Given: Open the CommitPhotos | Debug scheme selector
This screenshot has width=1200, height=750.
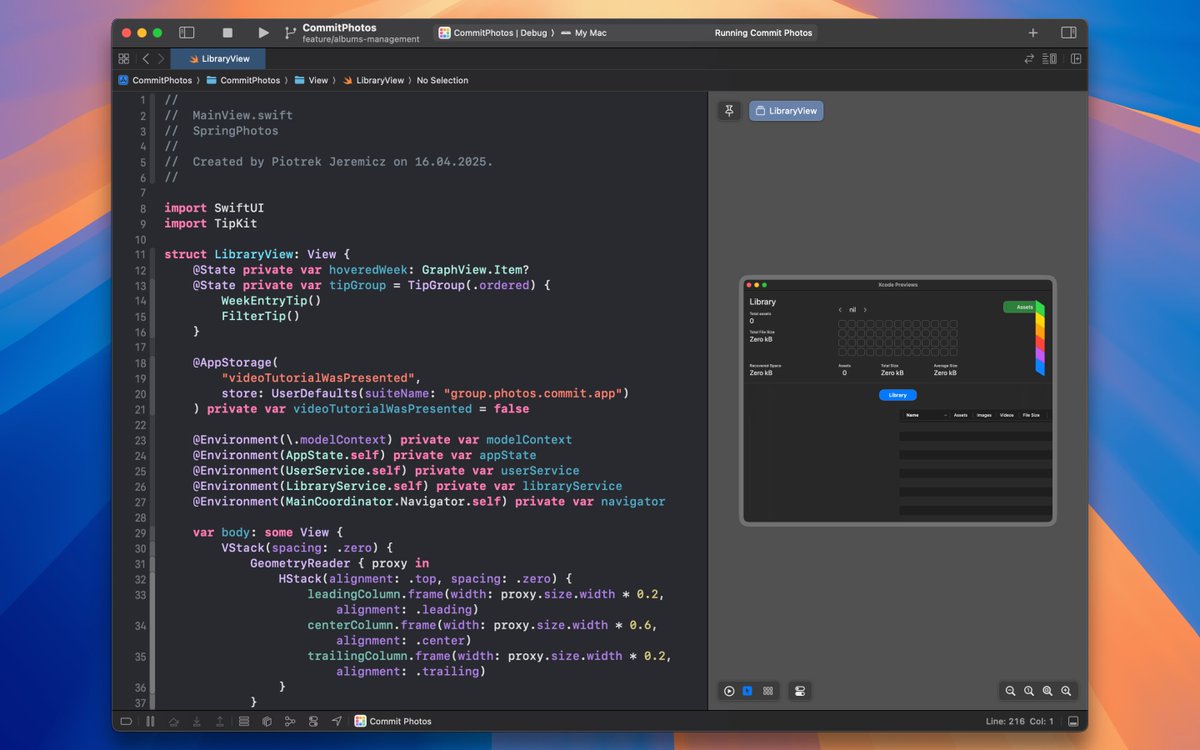Looking at the screenshot, I should [493, 33].
